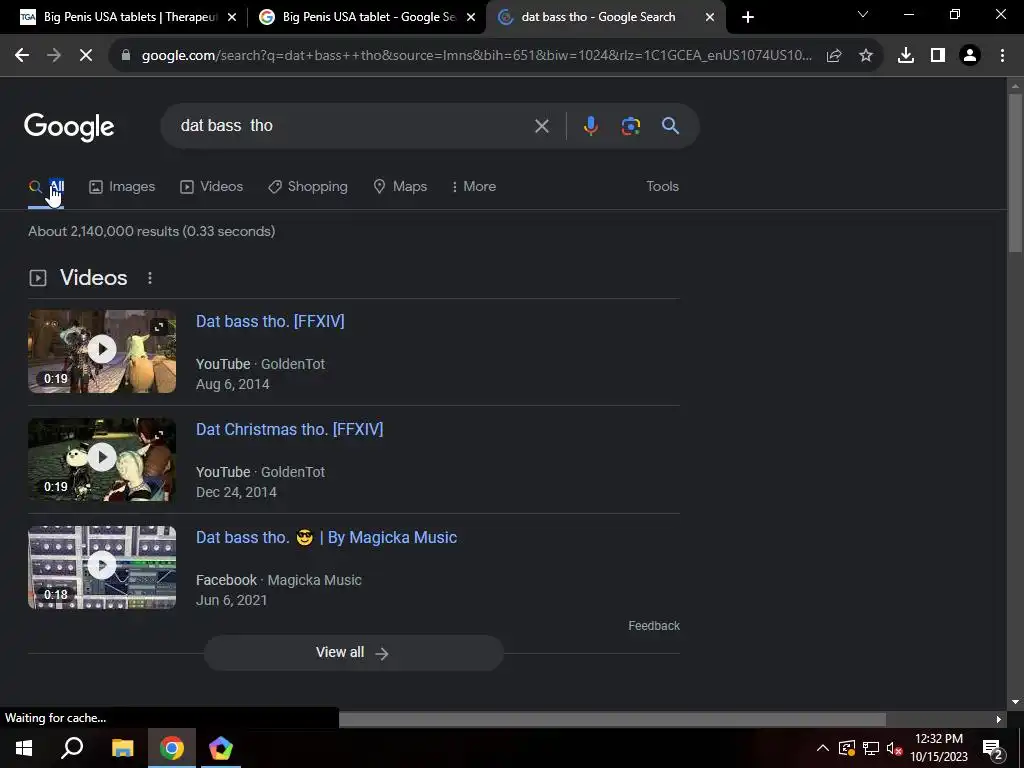Open the Windows Start menu

tap(24, 748)
